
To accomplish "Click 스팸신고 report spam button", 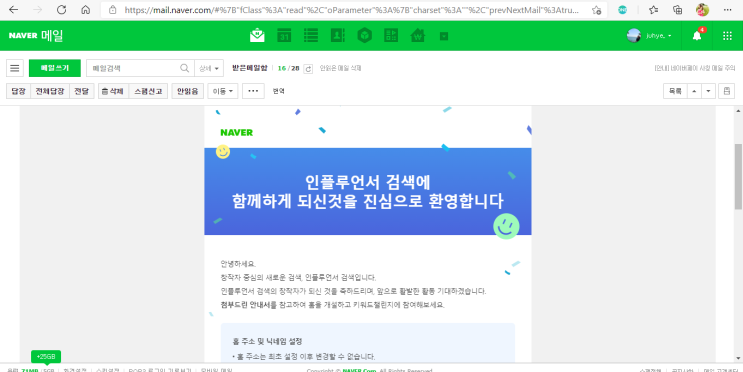I will point(148,91).
